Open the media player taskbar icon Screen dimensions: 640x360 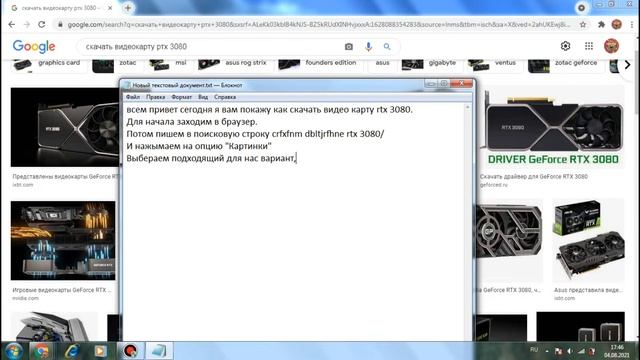tap(100, 351)
